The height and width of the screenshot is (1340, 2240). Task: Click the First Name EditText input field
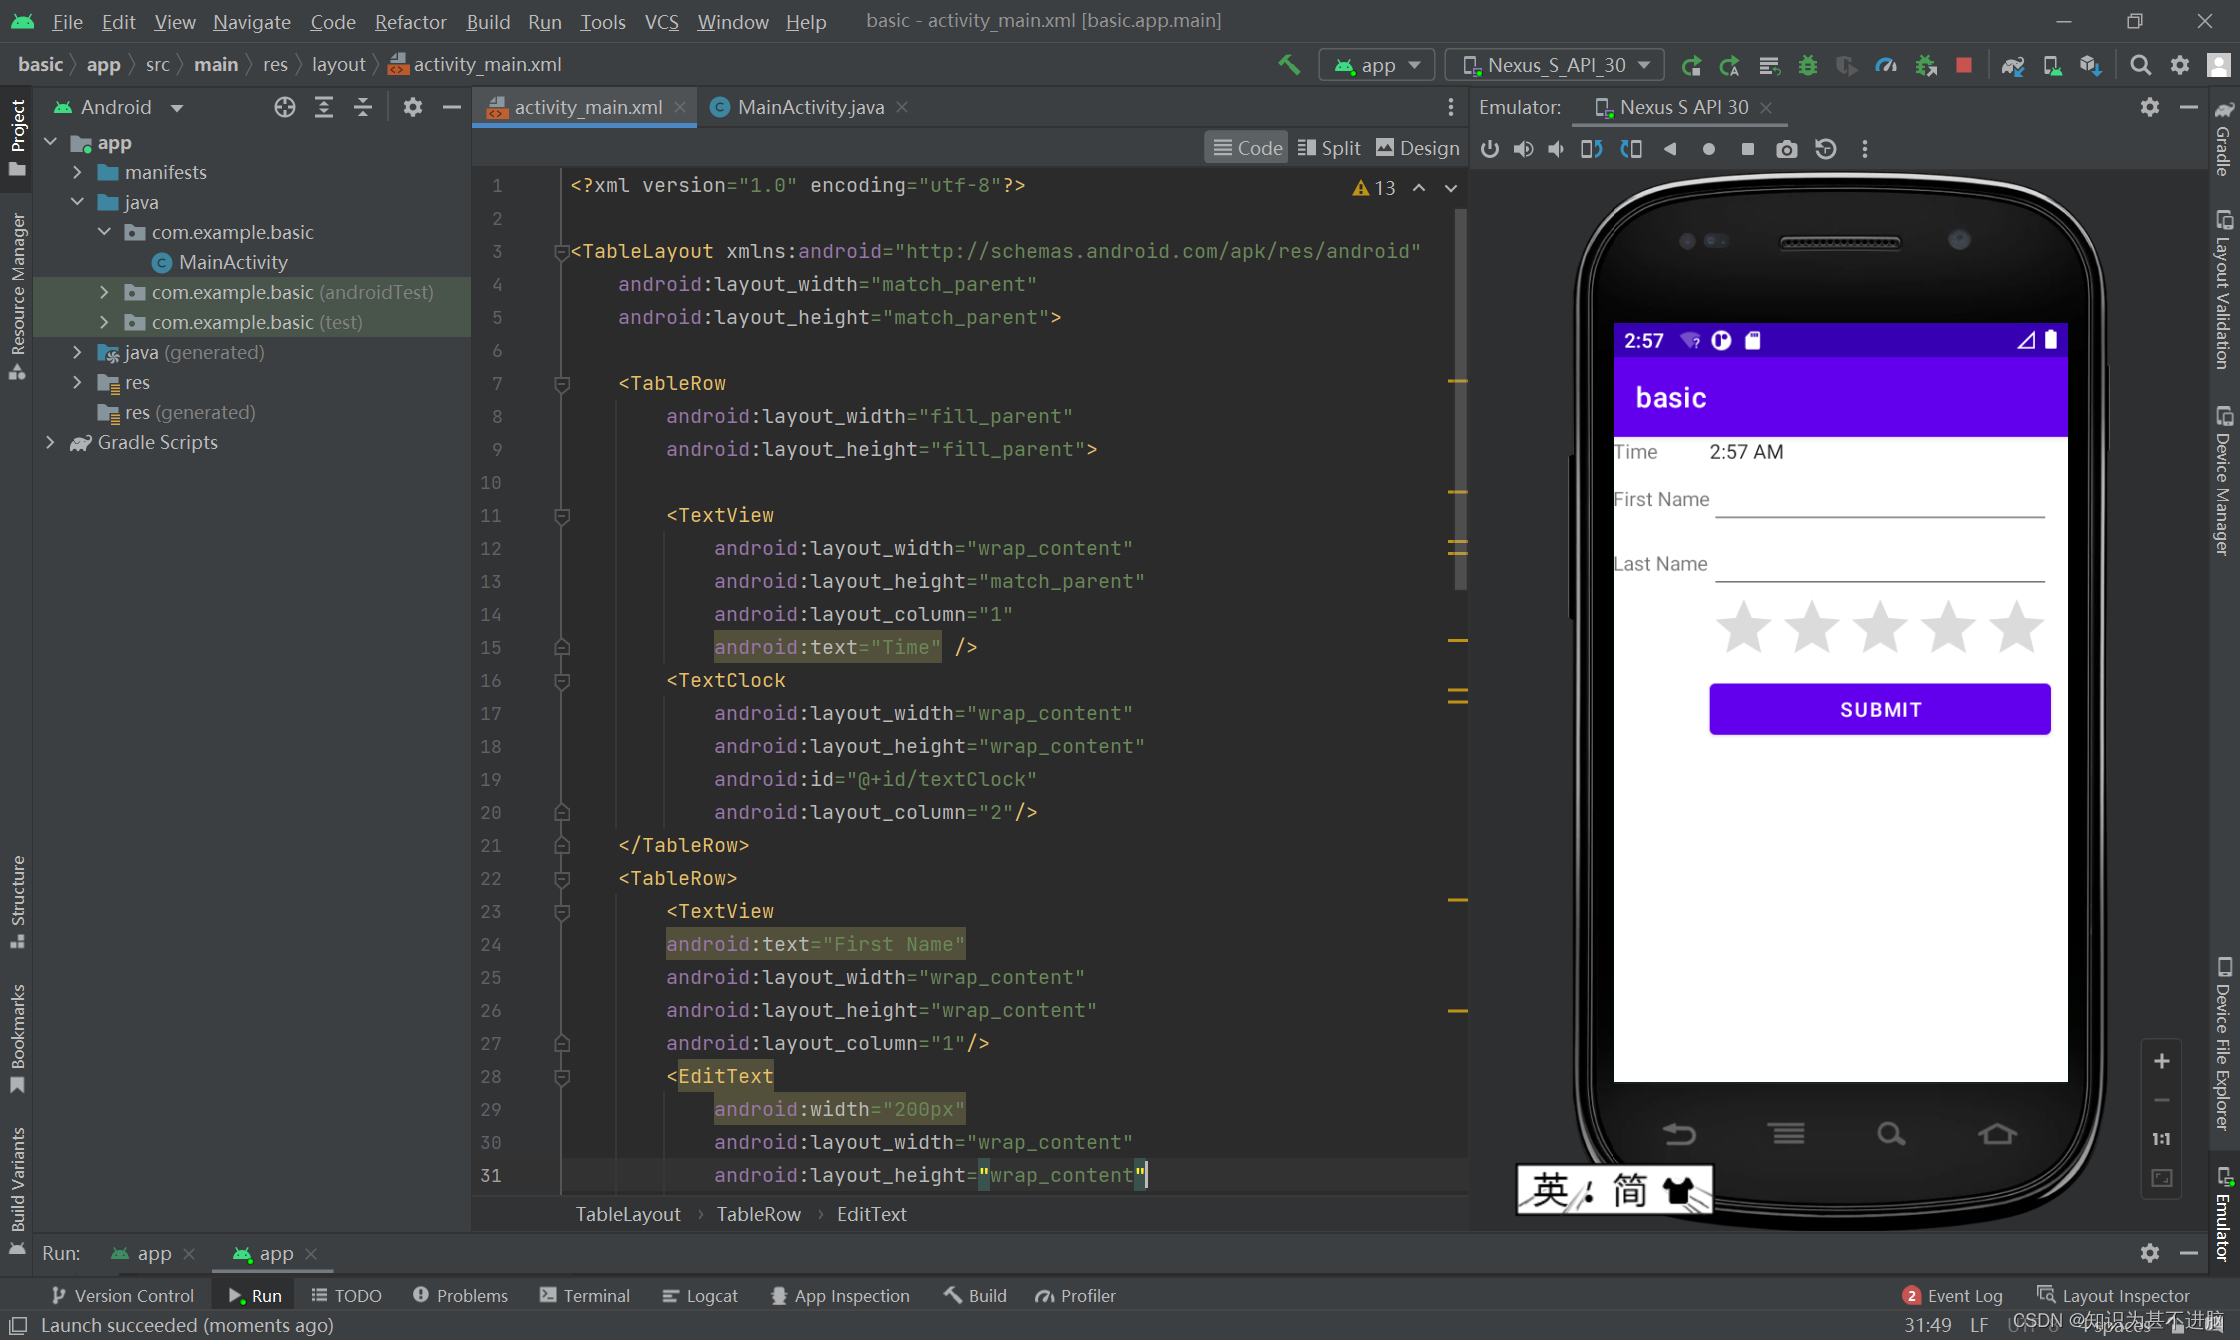tap(1881, 506)
